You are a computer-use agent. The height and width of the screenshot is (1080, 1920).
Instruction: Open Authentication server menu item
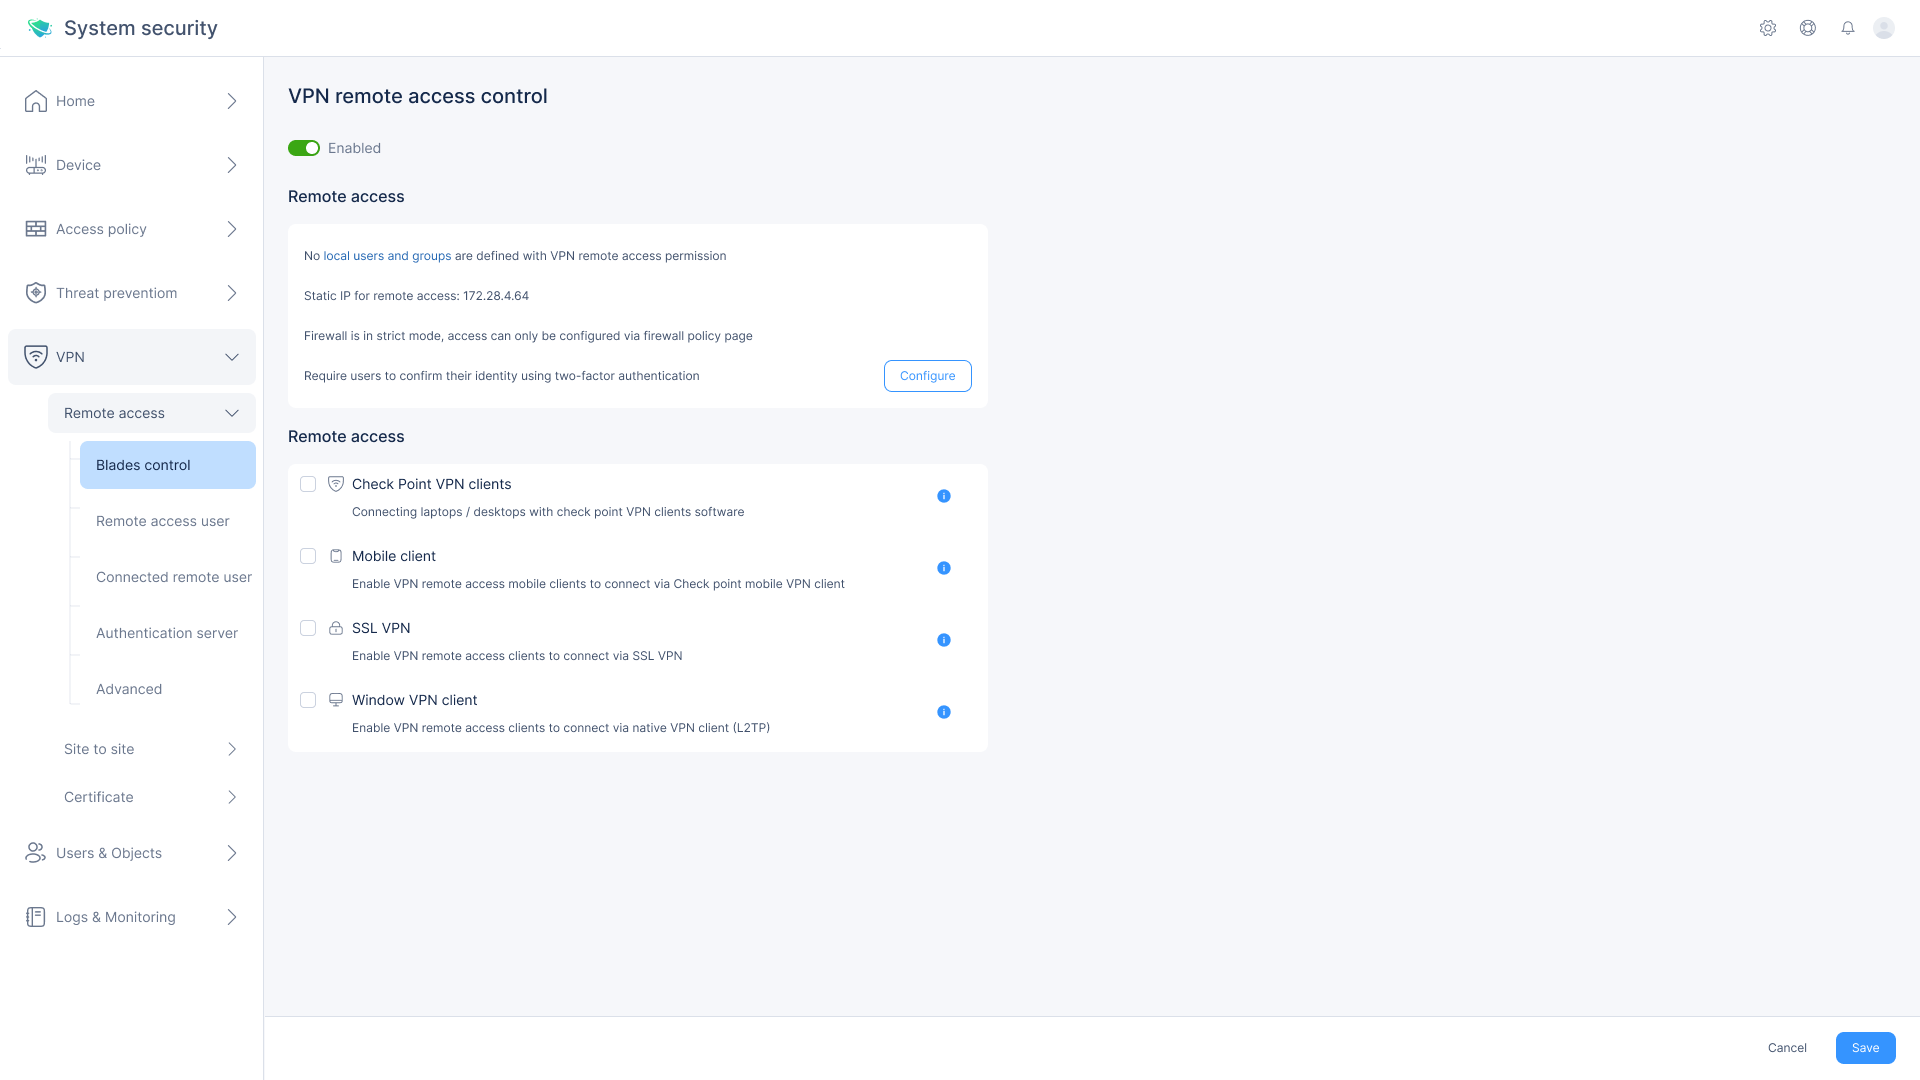(x=167, y=633)
